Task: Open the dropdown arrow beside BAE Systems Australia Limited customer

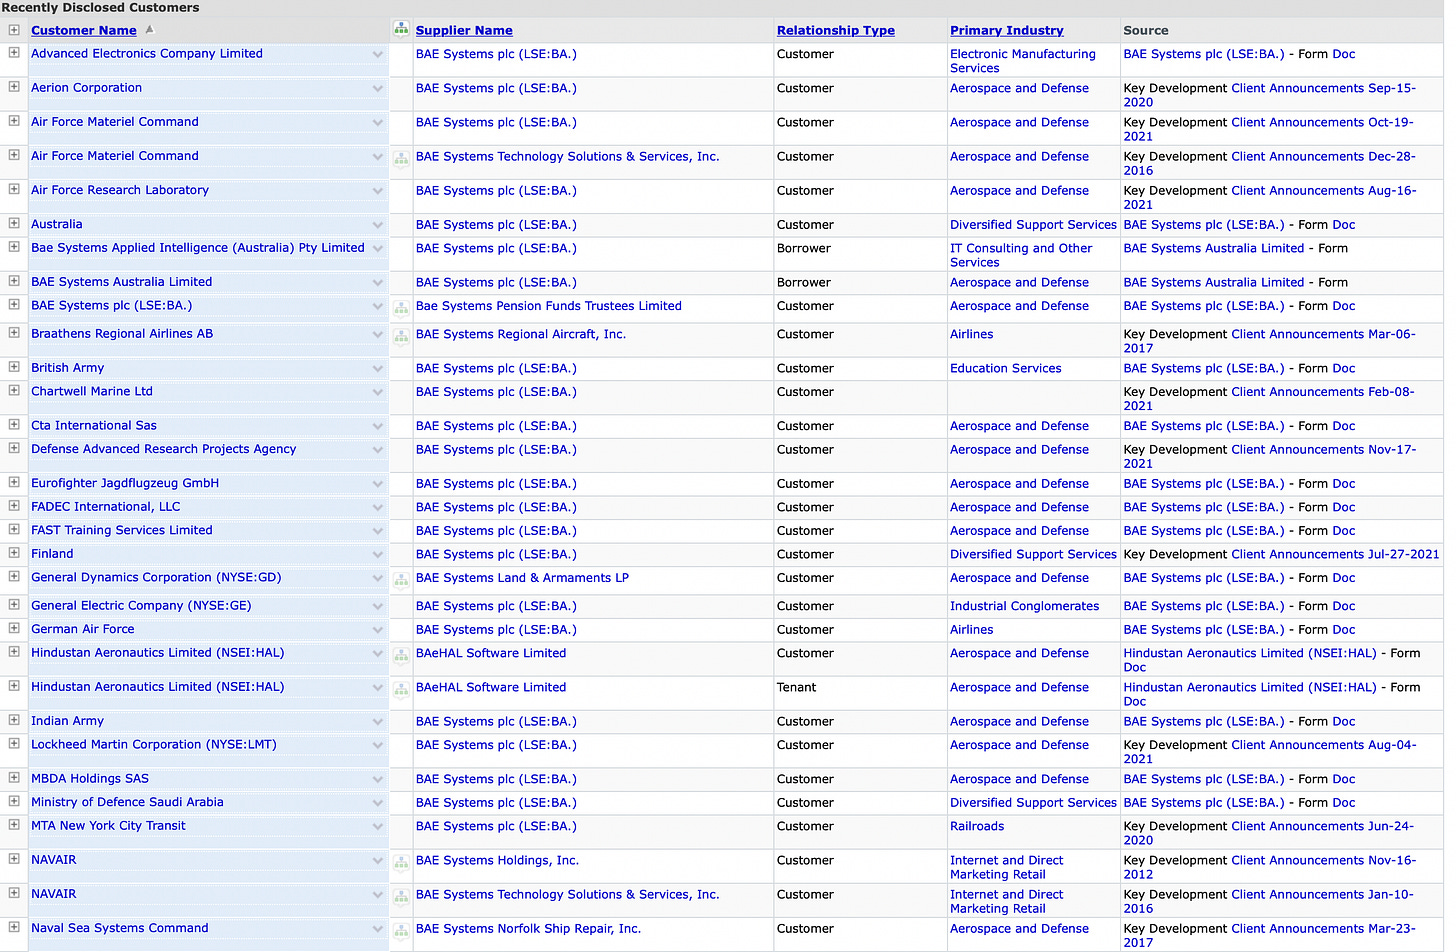Action: [x=378, y=283]
